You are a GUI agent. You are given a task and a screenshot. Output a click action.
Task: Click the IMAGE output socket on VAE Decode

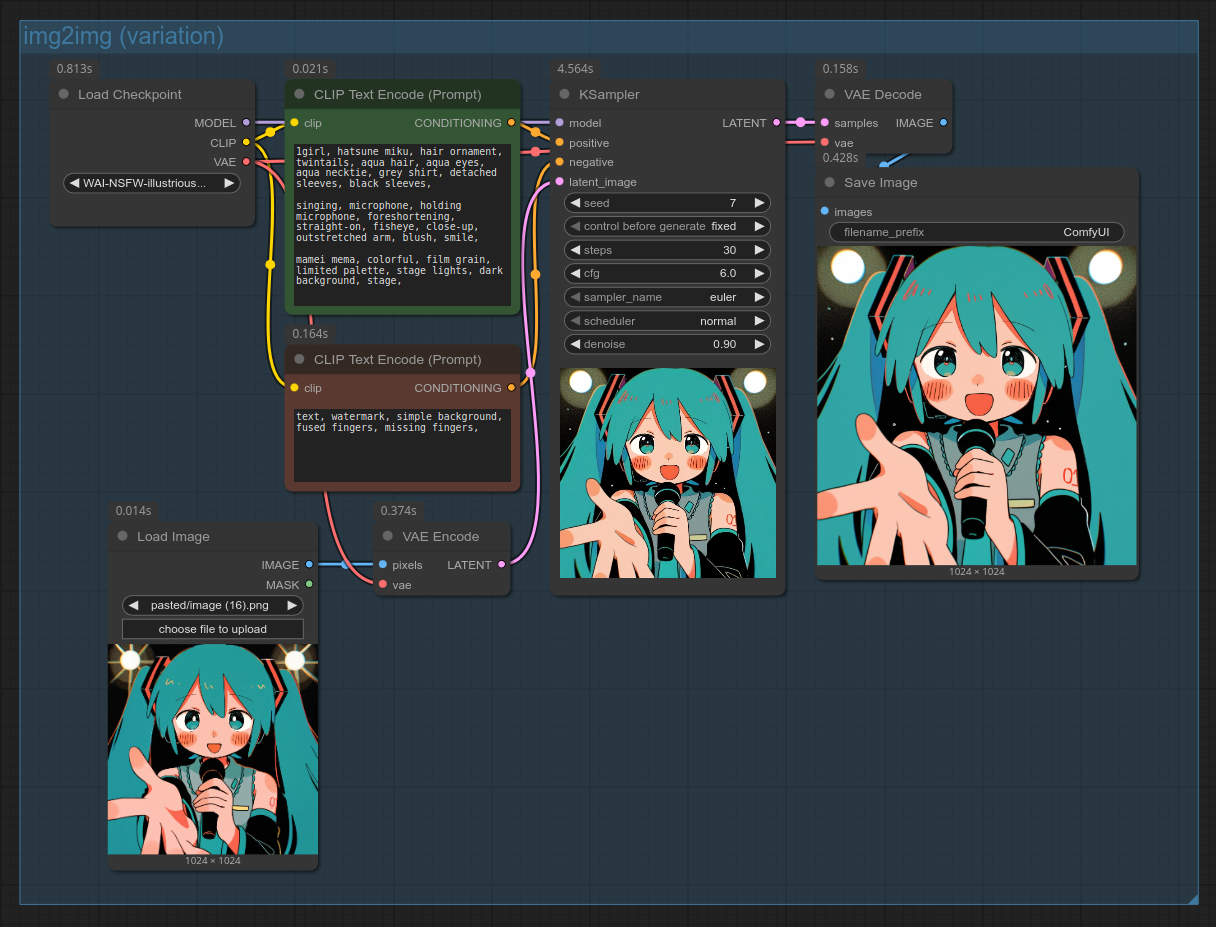(x=944, y=123)
